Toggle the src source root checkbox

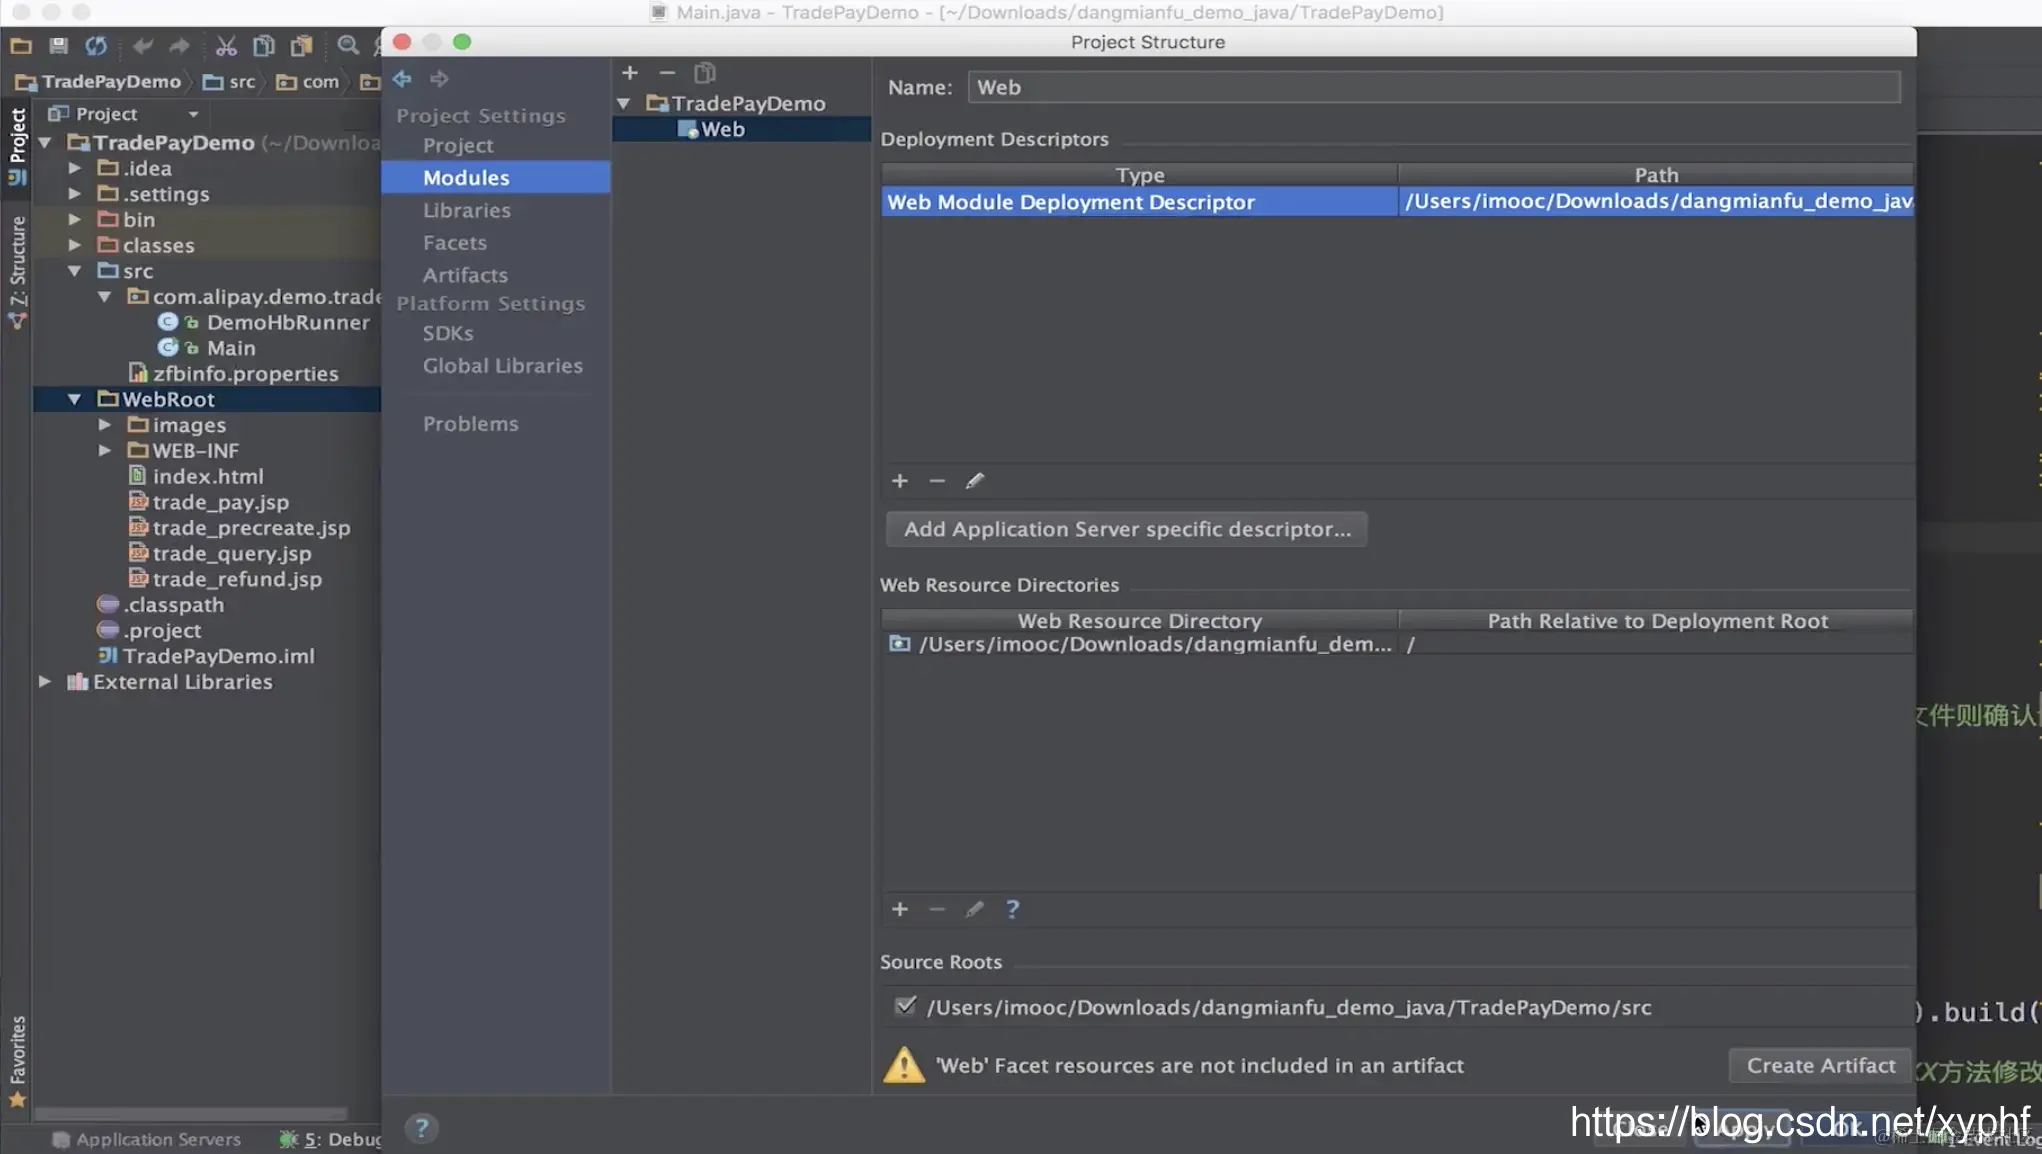[905, 1006]
